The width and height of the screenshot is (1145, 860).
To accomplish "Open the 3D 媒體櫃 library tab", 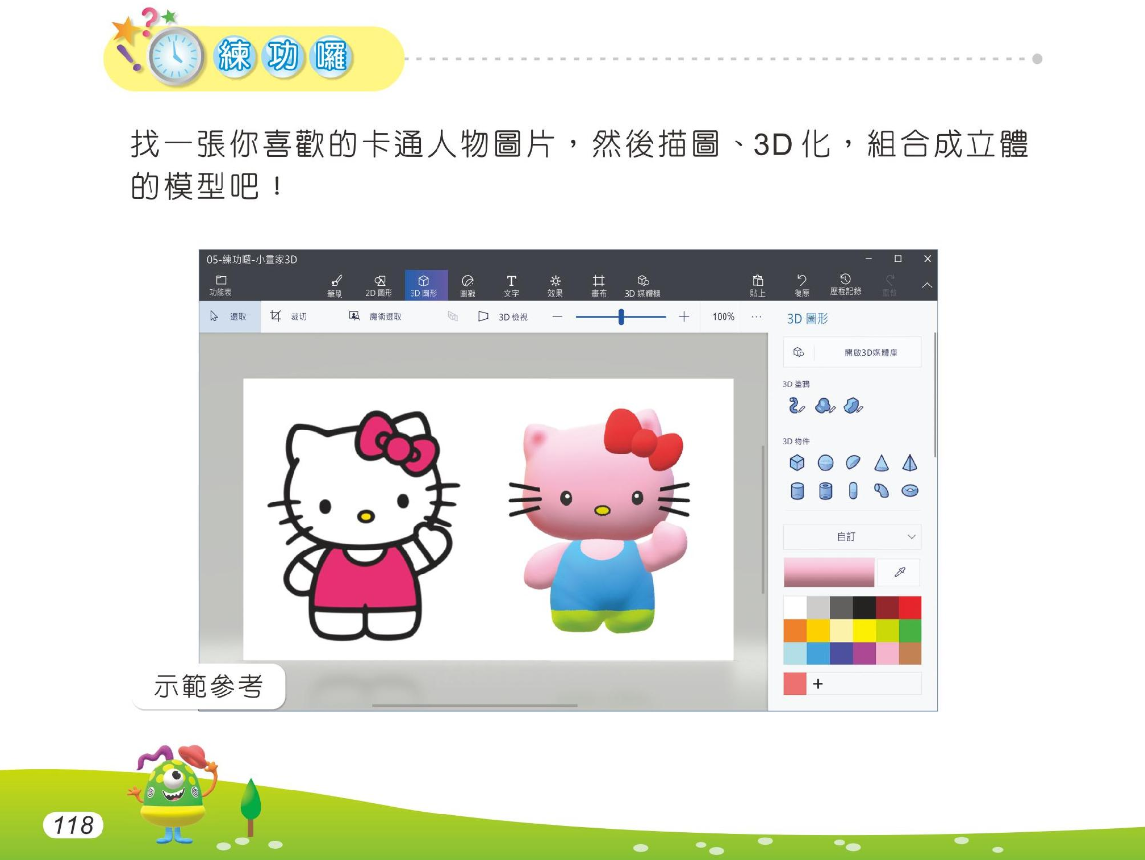I will tap(643, 285).
